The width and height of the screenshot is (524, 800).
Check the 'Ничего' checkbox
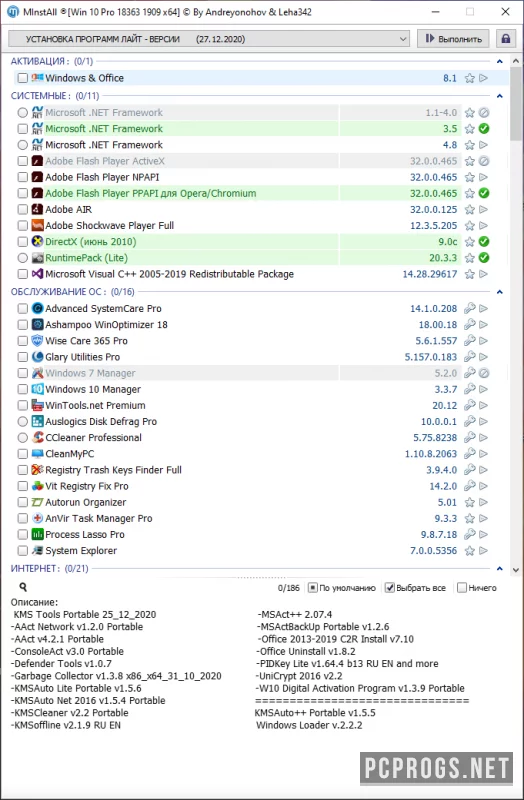pos(462,588)
